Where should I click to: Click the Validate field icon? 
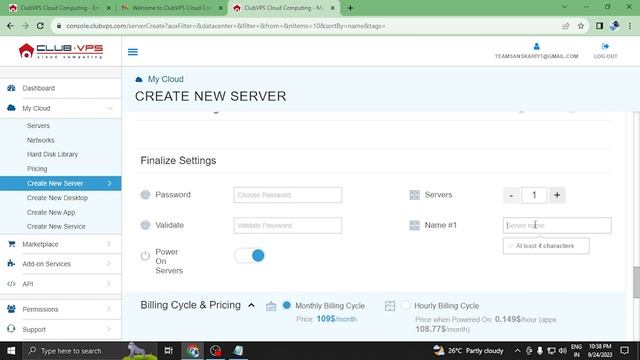click(145, 225)
